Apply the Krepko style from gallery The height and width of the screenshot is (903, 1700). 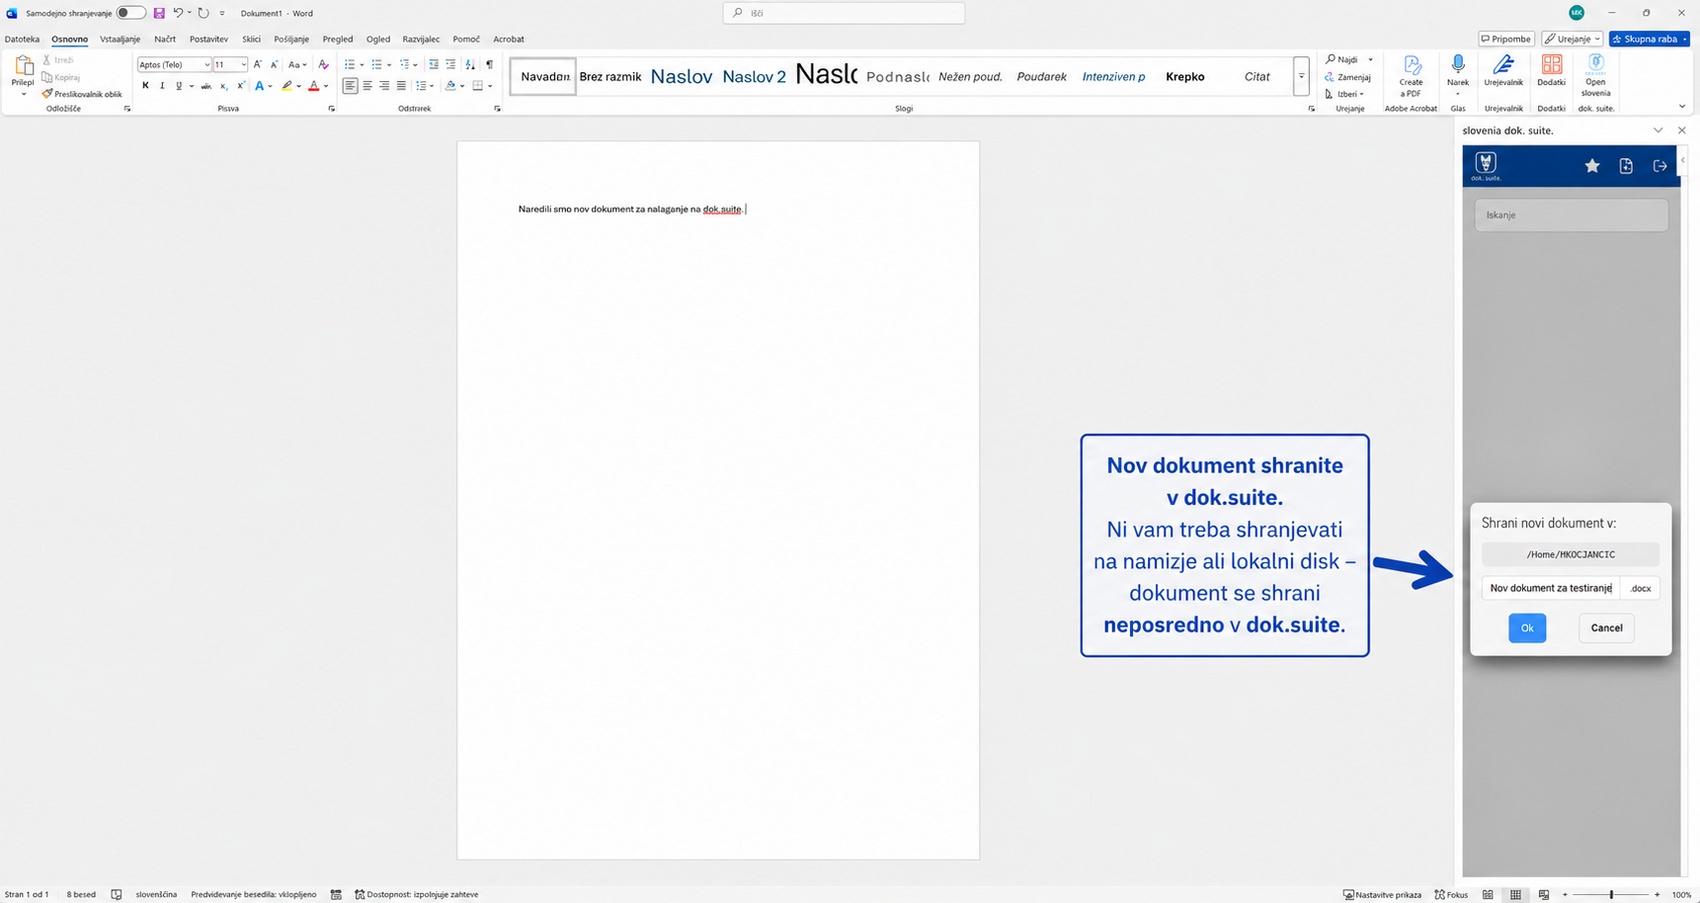click(x=1185, y=77)
